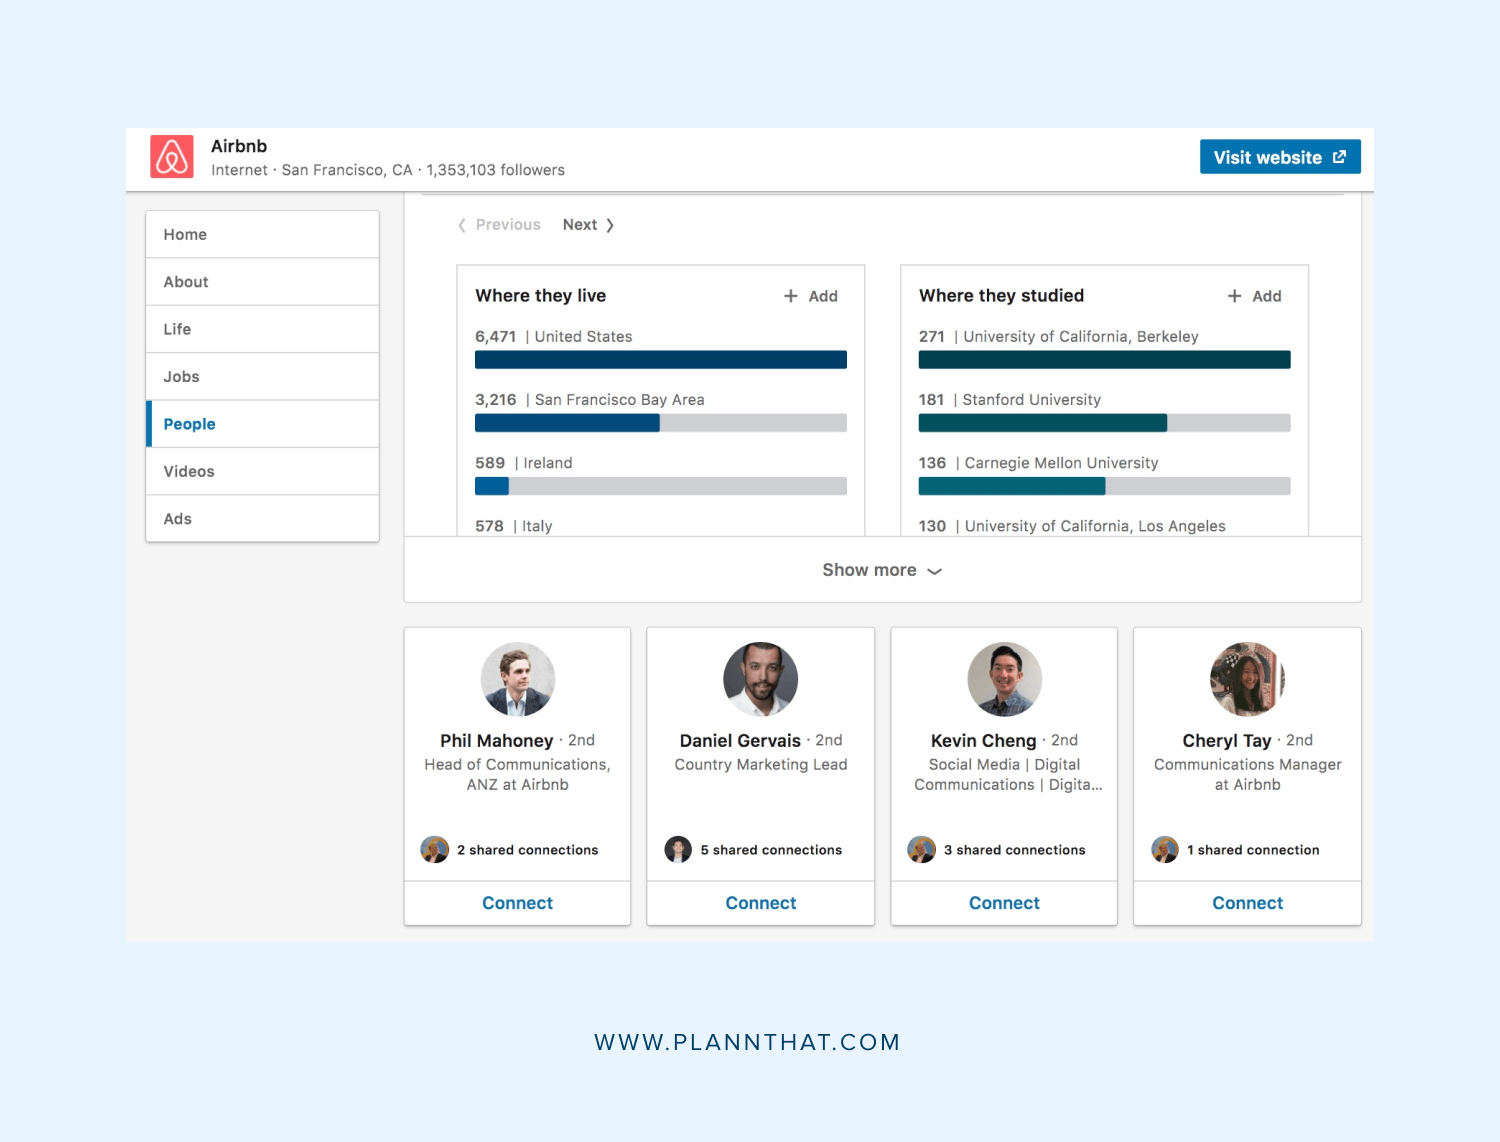Click the 589 Ireland label
Screen dimensions: 1500x1142
524,463
